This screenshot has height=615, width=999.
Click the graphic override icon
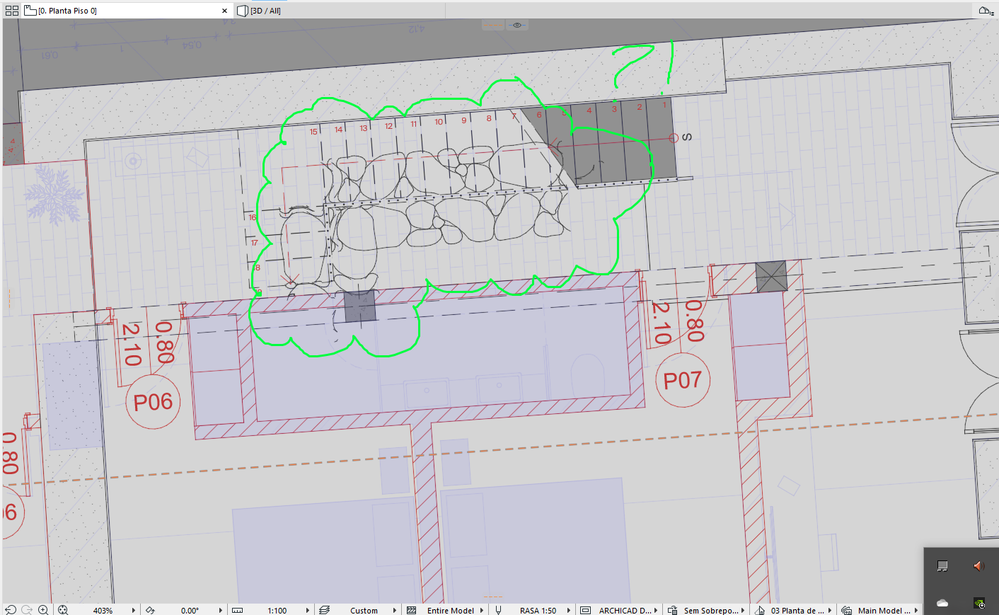672,611
